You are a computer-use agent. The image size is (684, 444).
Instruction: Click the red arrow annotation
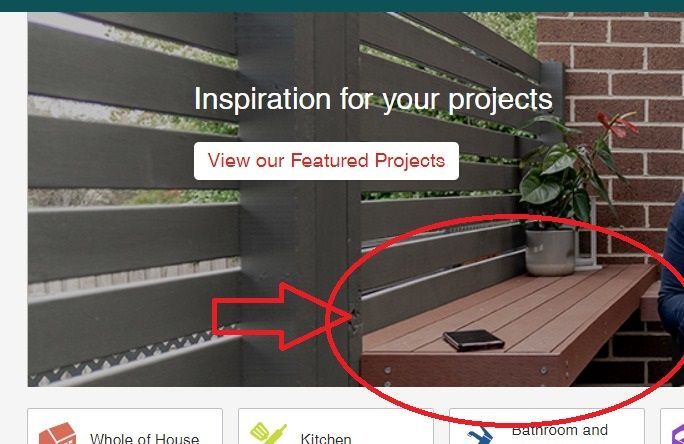281,317
